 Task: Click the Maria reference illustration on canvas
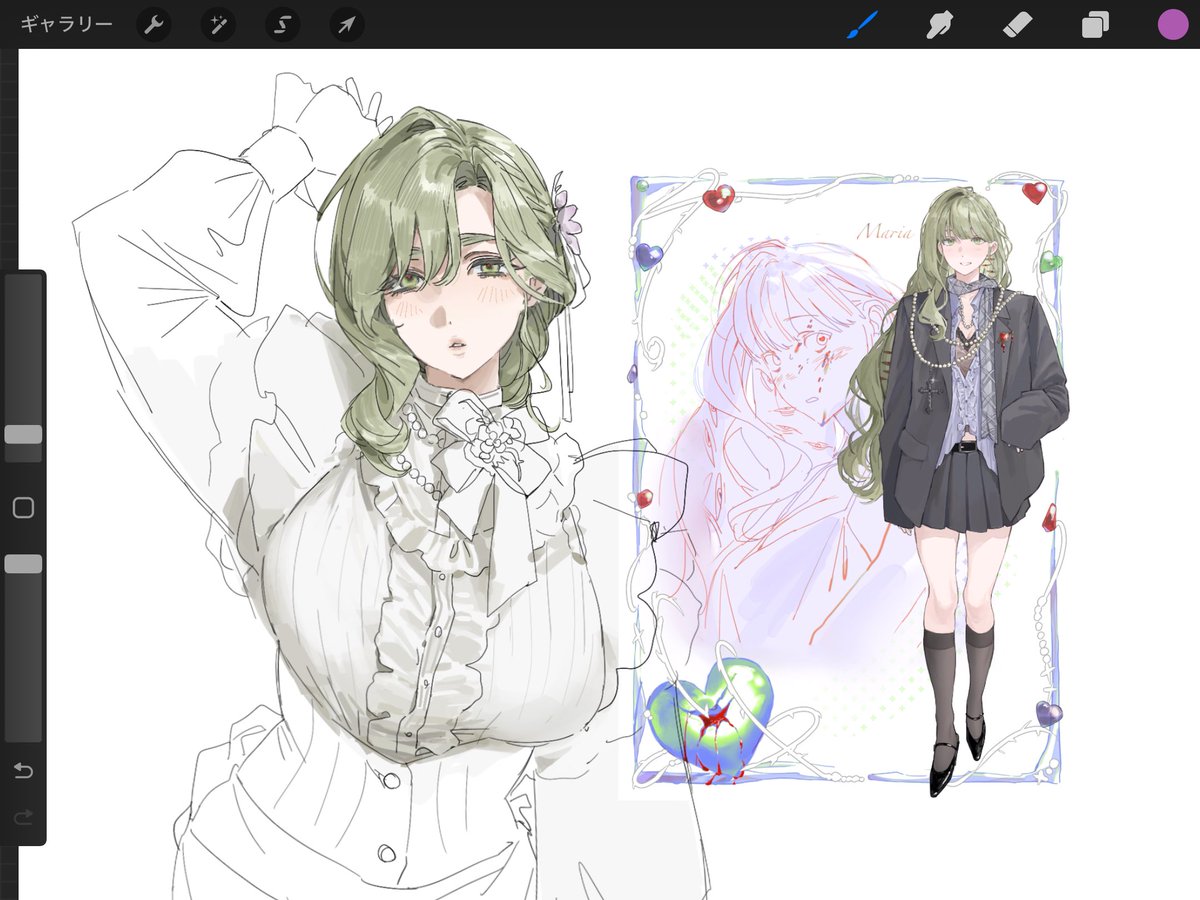(849, 482)
